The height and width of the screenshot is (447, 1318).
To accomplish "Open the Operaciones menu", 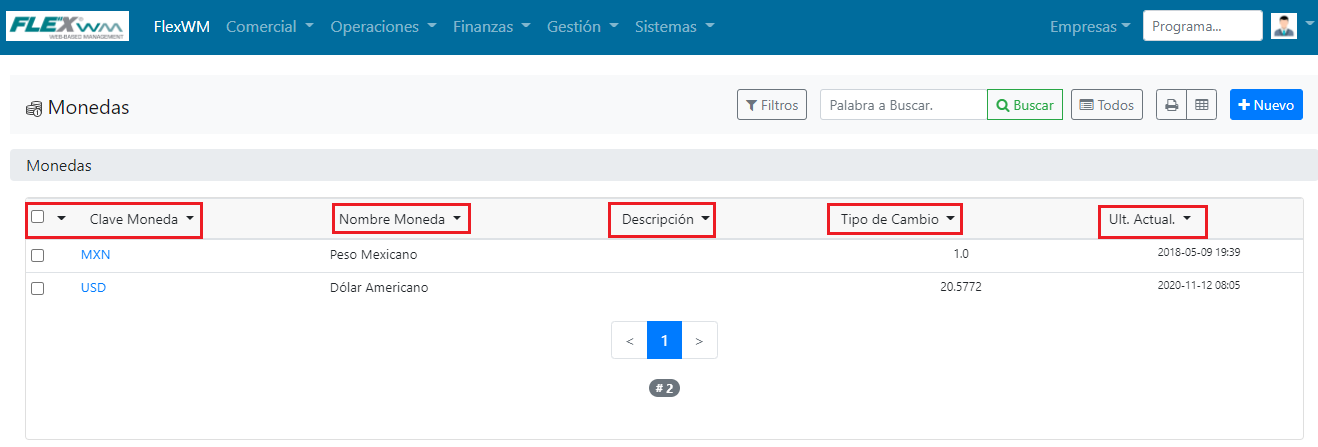I will (383, 27).
